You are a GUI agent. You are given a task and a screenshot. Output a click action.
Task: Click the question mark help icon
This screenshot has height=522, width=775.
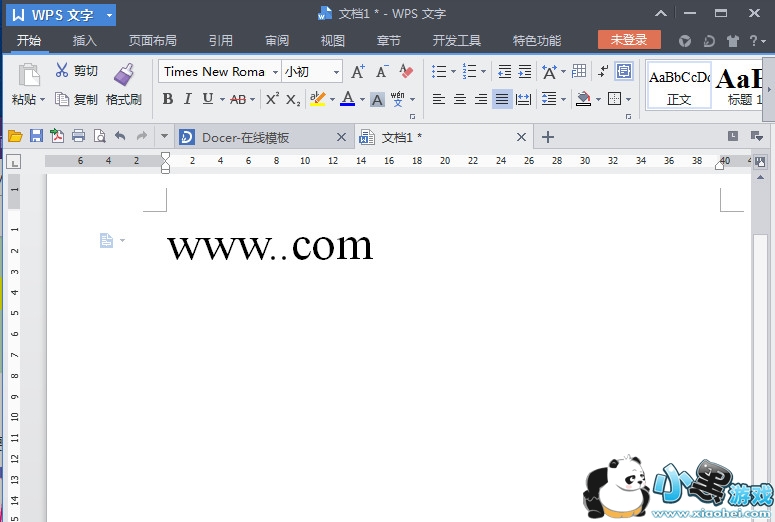tap(753, 41)
